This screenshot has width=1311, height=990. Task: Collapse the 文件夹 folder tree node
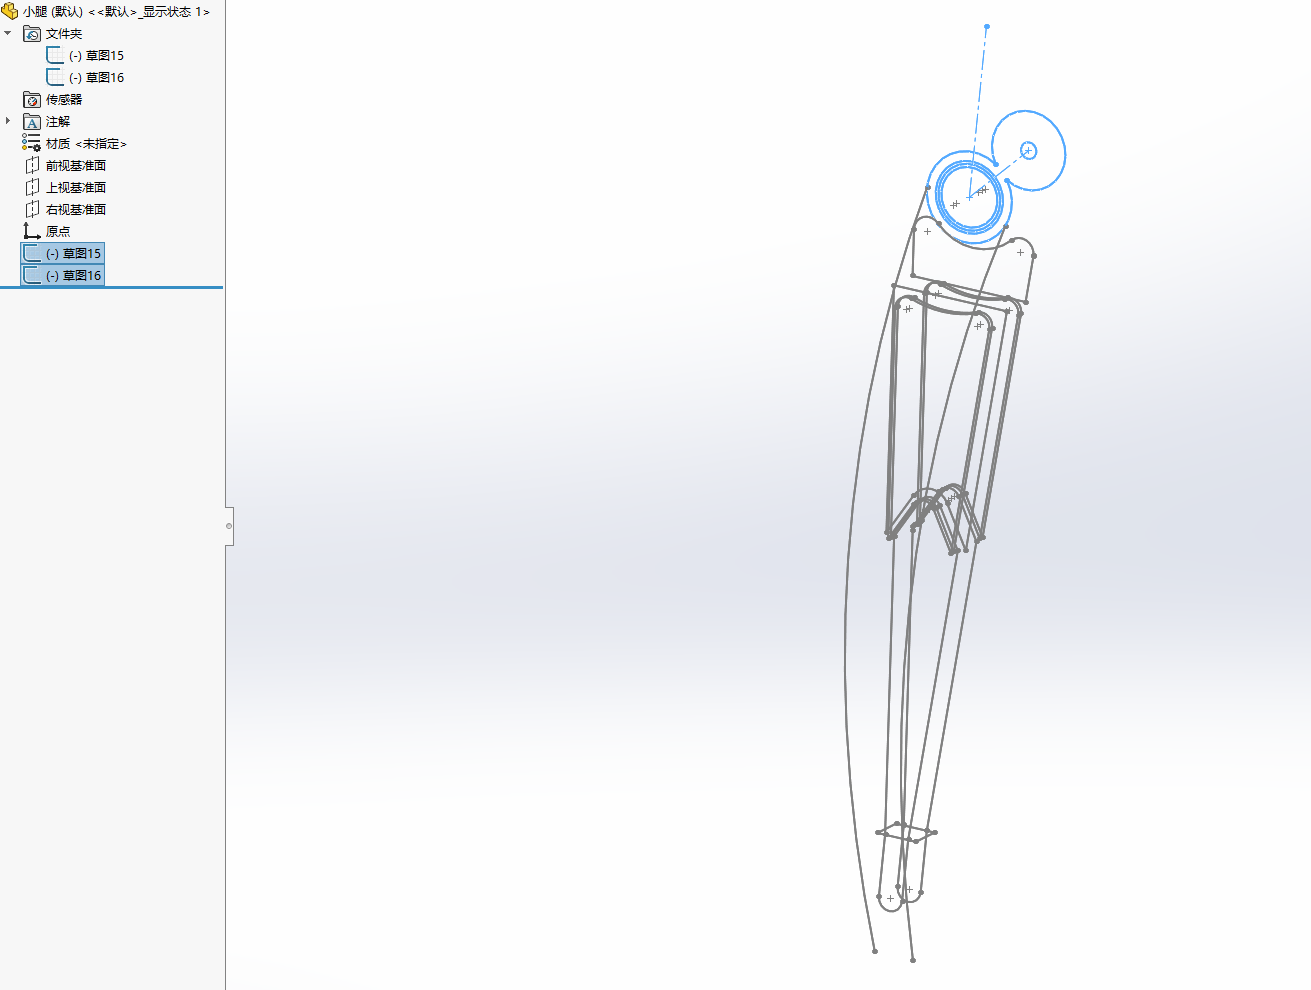pyautogui.click(x=8, y=33)
